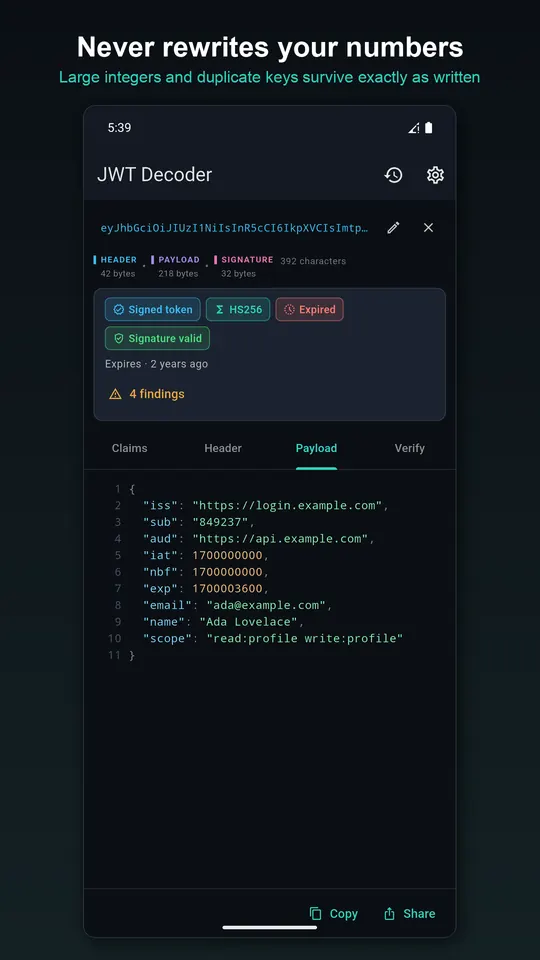Viewport: 540px width, 960px height.
Task: Tap the warning triangle icon beside findings
Action: 115,394
